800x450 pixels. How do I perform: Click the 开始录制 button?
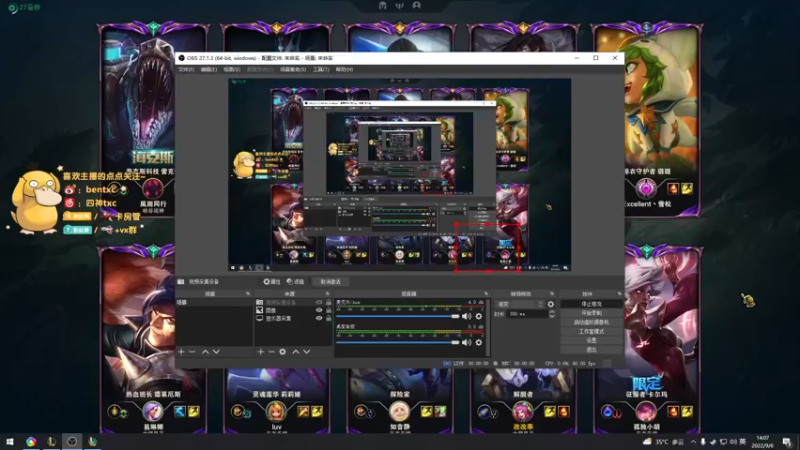coord(591,313)
